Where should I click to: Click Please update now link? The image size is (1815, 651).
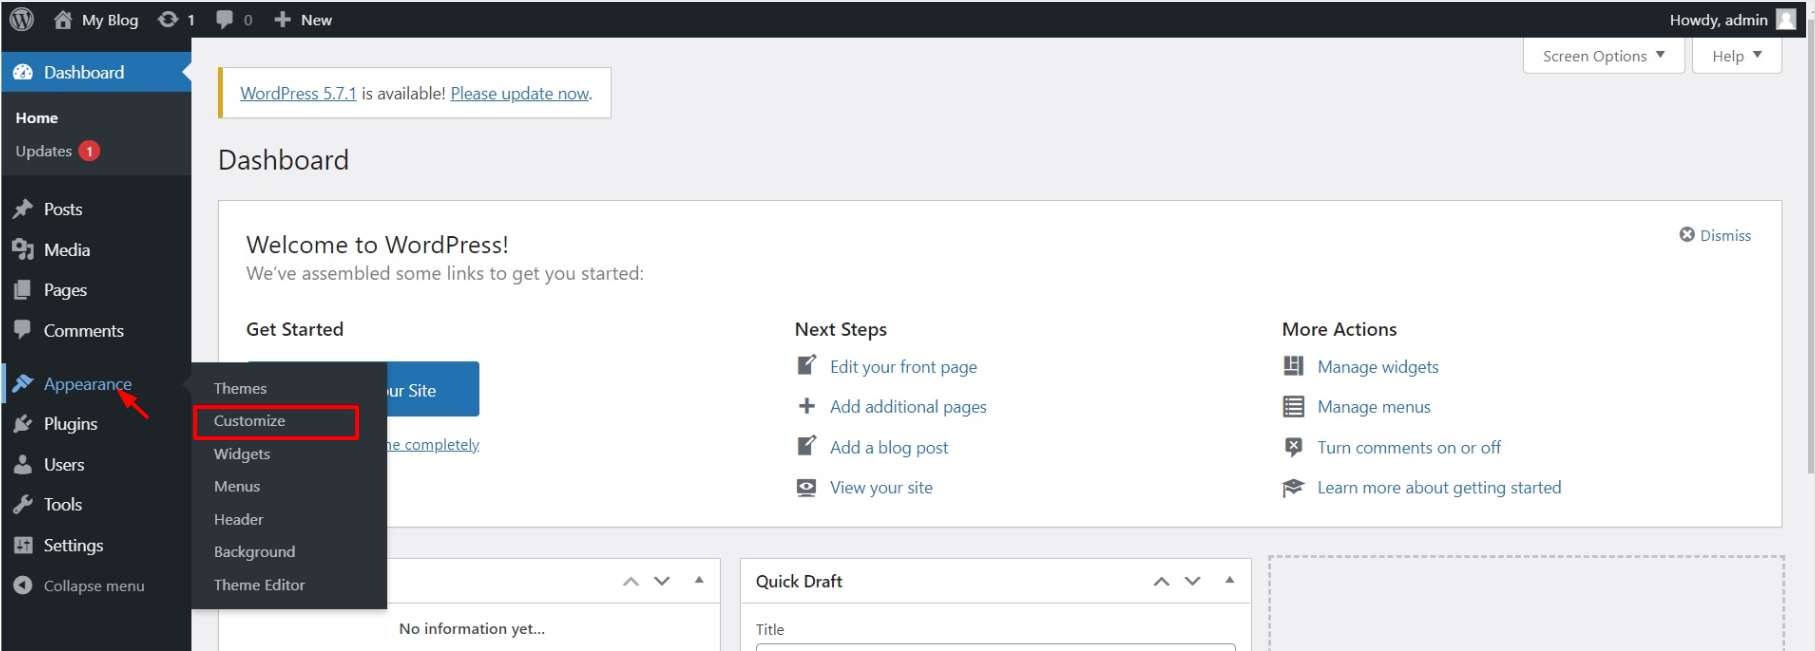point(520,93)
